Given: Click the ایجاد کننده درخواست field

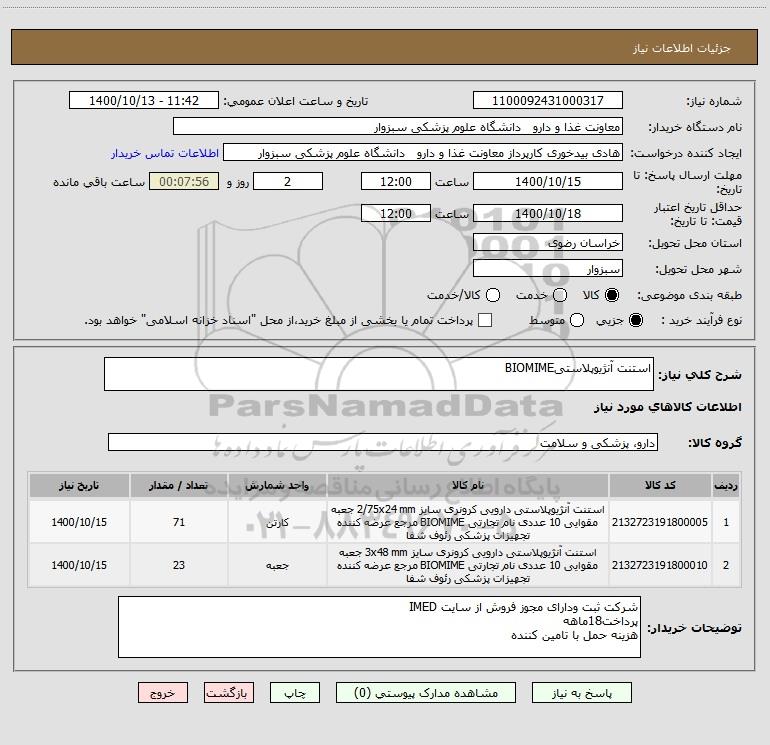Looking at the screenshot, I should pyautogui.click(x=423, y=153).
